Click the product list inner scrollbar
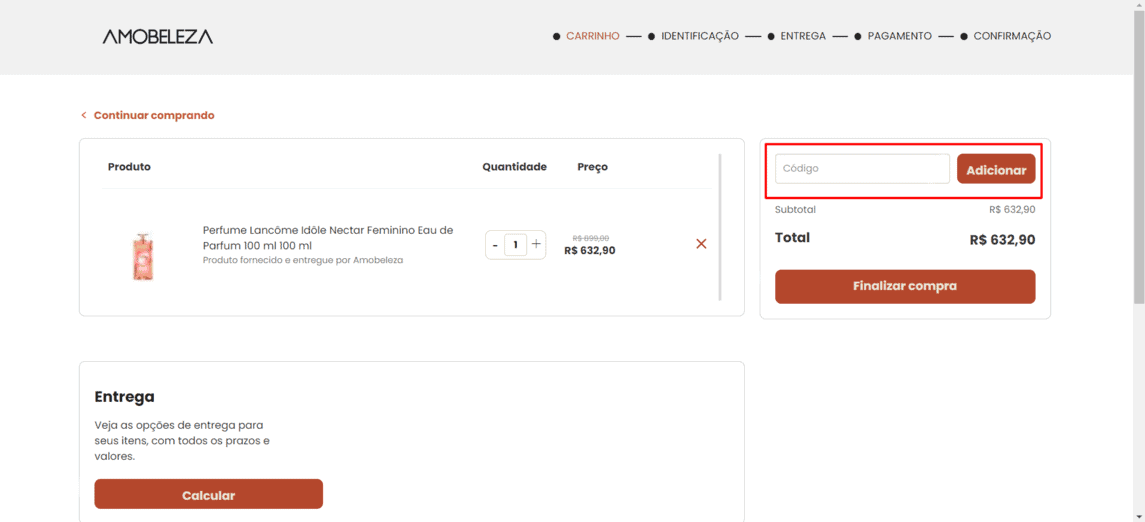 coord(720,226)
